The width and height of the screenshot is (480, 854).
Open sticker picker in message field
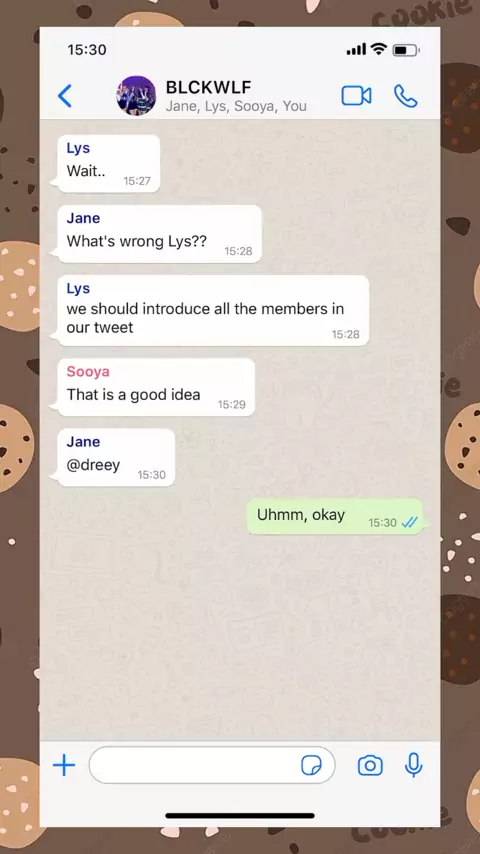pos(311,765)
